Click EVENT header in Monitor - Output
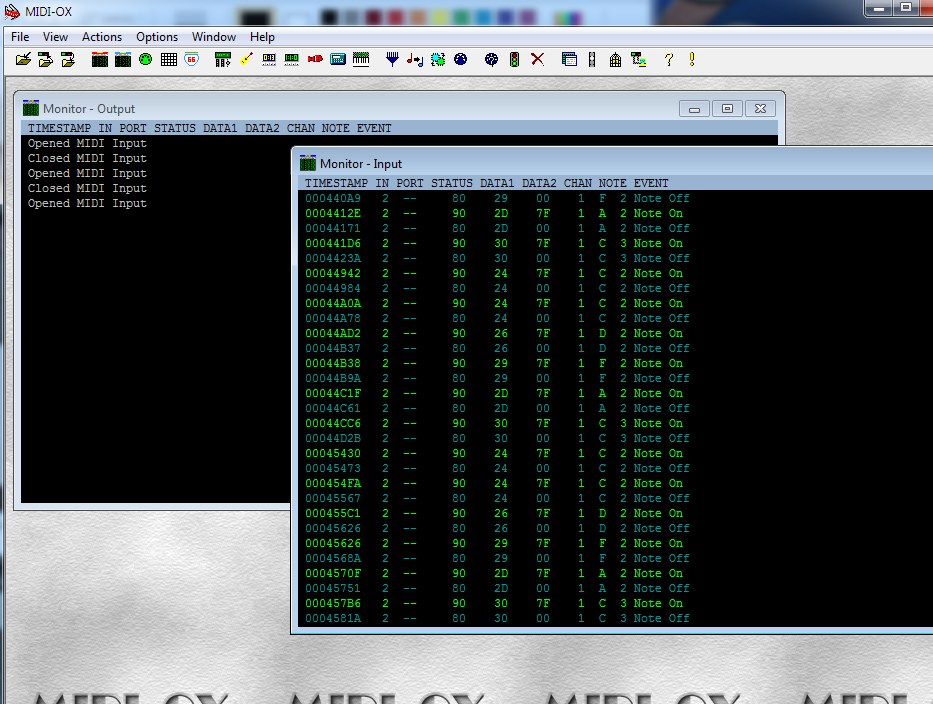The height and width of the screenshot is (704, 933). [374, 128]
